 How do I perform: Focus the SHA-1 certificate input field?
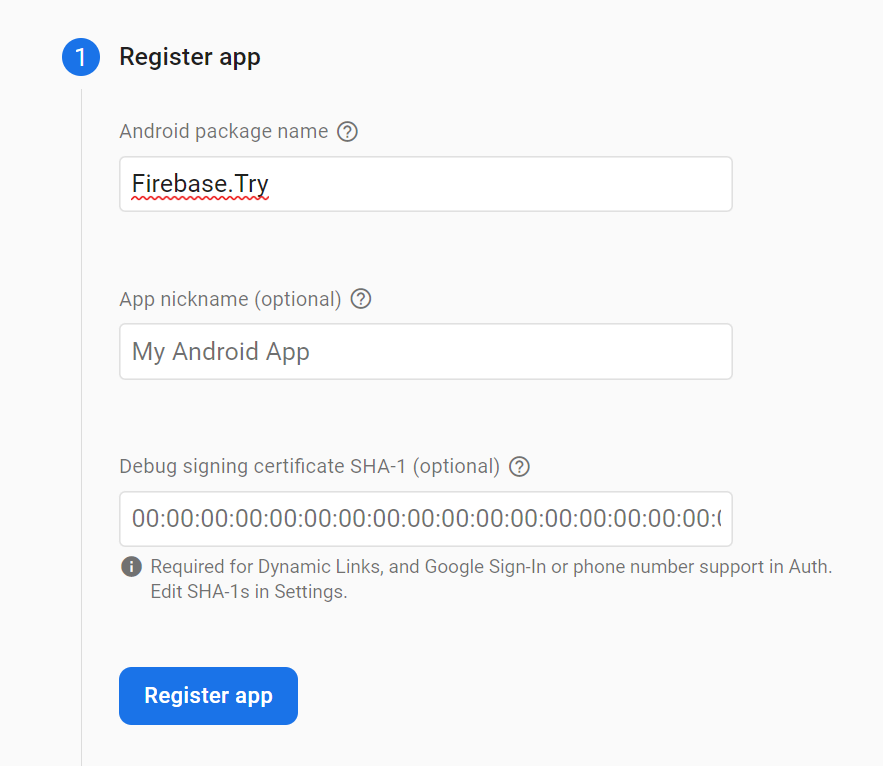point(426,519)
